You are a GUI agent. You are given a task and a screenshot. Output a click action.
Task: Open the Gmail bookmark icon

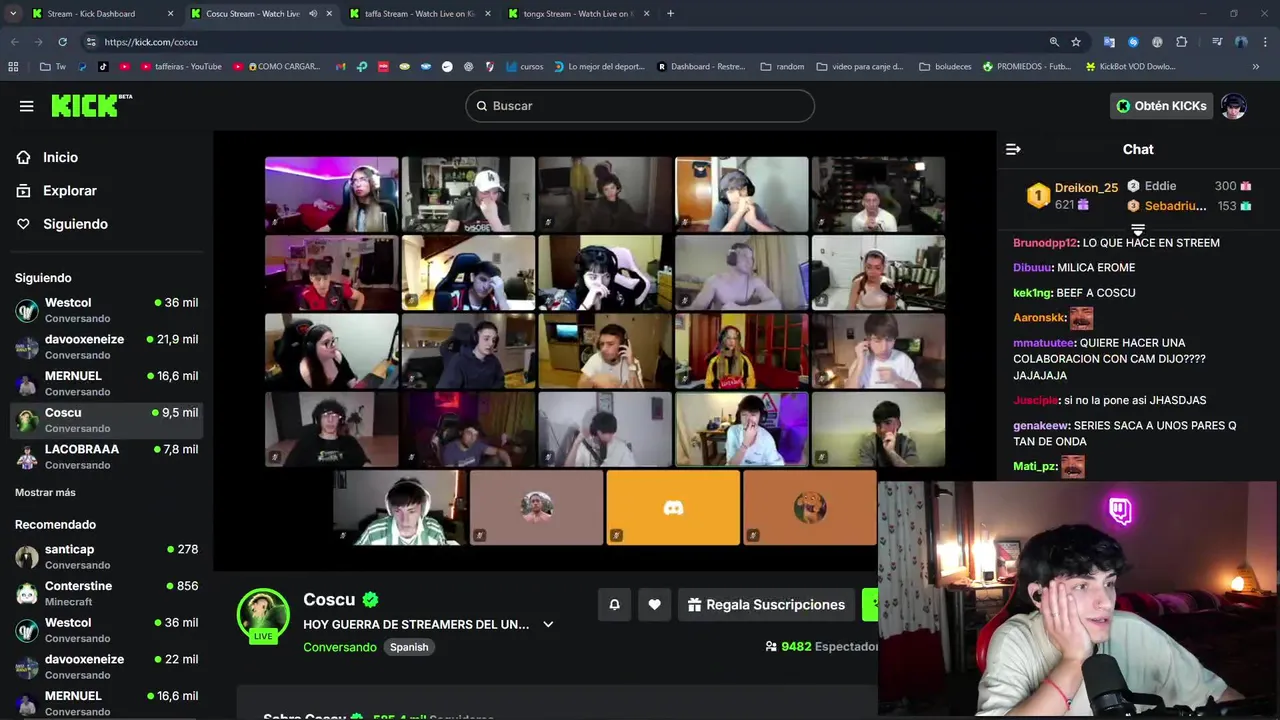340,67
